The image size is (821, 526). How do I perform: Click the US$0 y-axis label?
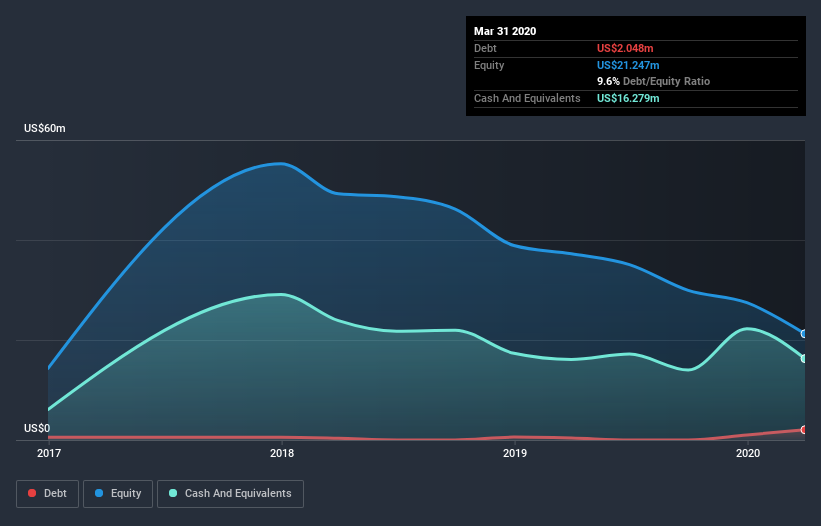coord(37,428)
